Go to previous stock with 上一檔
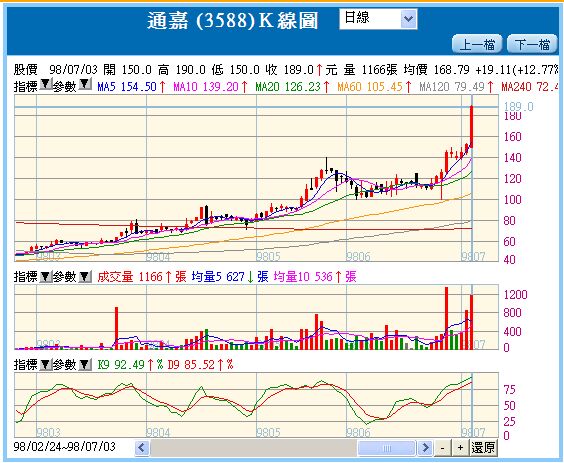Screen dimensions: 564x463 [477, 44]
